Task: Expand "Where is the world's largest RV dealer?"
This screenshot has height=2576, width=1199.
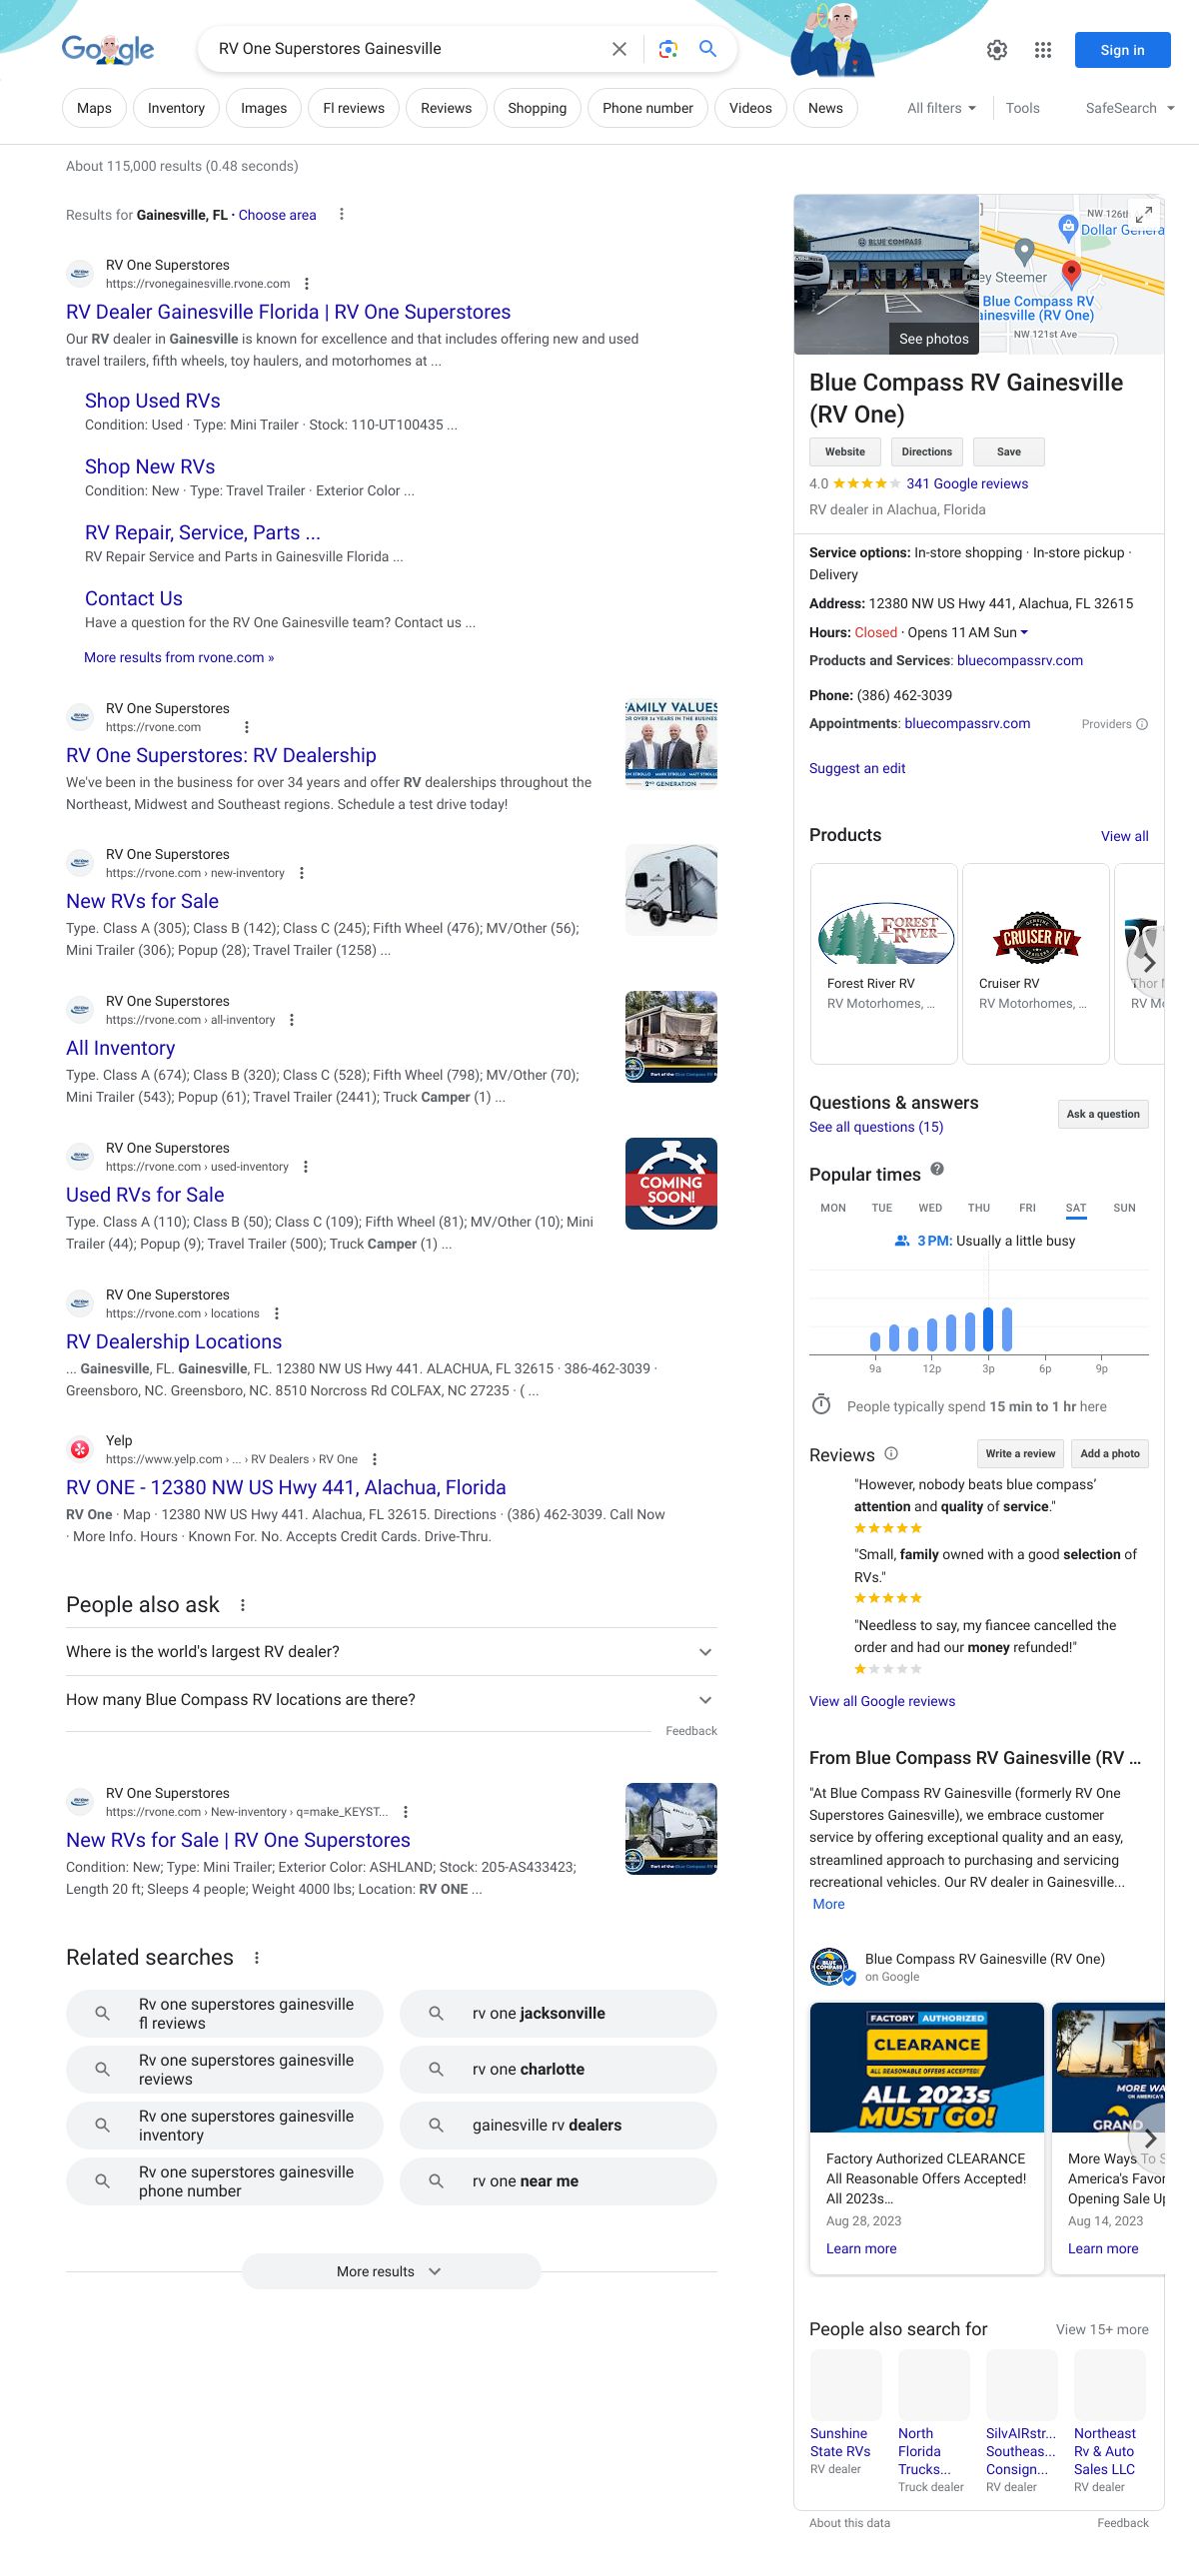Action: coord(391,1652)
